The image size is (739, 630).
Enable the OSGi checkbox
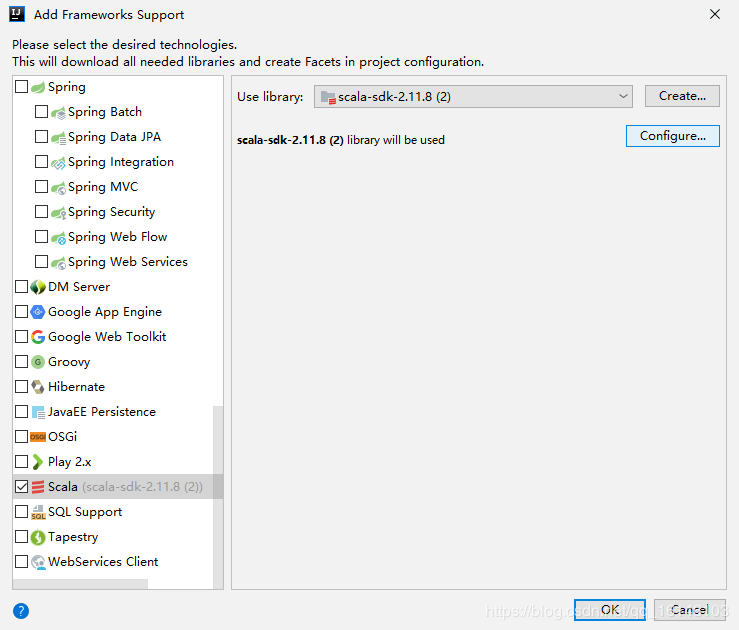pos(21,436)
